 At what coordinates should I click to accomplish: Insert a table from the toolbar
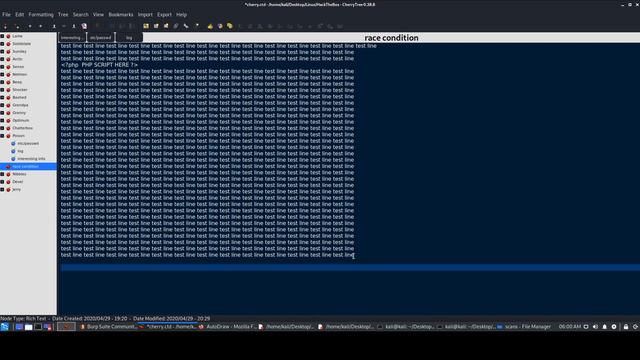156,26
